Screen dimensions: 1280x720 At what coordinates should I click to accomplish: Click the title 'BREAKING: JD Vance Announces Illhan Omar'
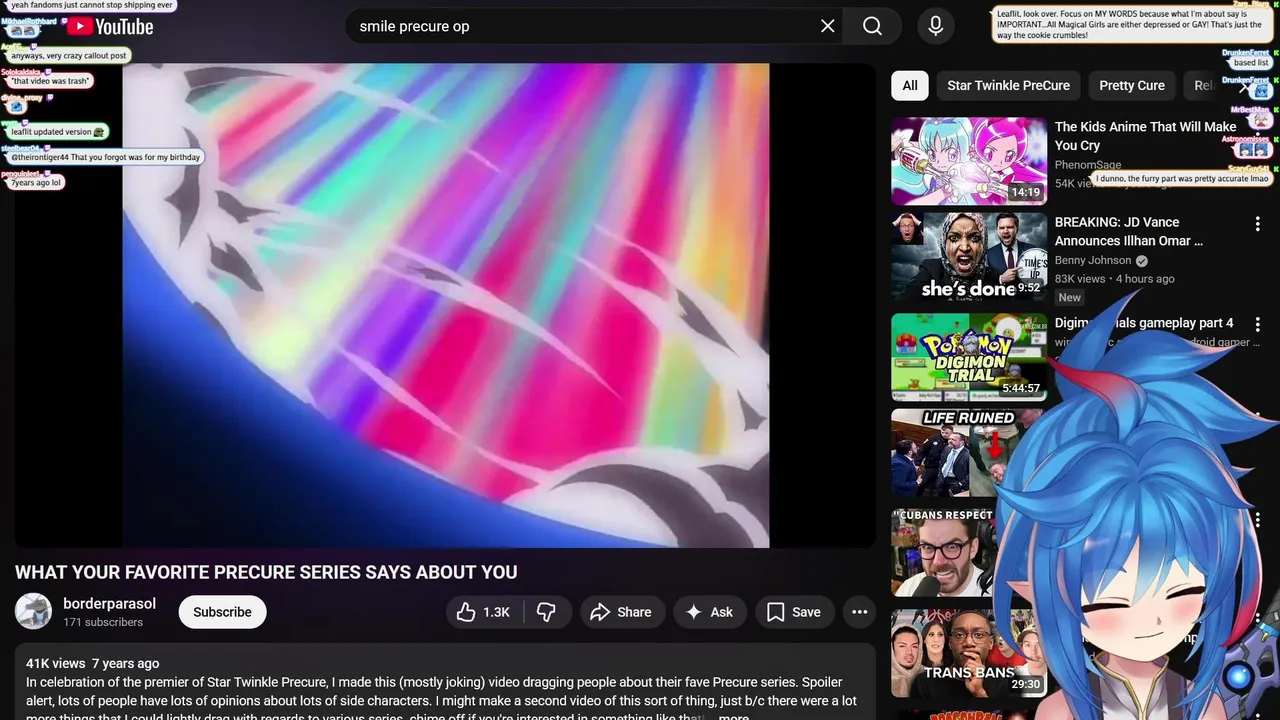point(1129,231)
